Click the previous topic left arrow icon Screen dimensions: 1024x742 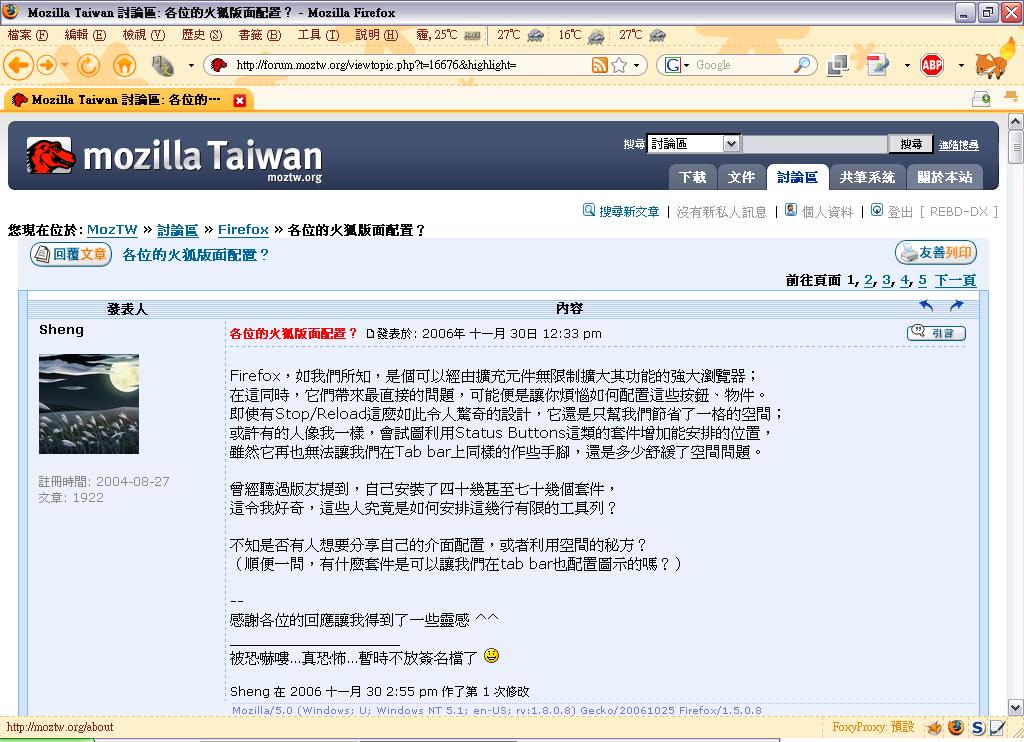(x=926, y=305)
